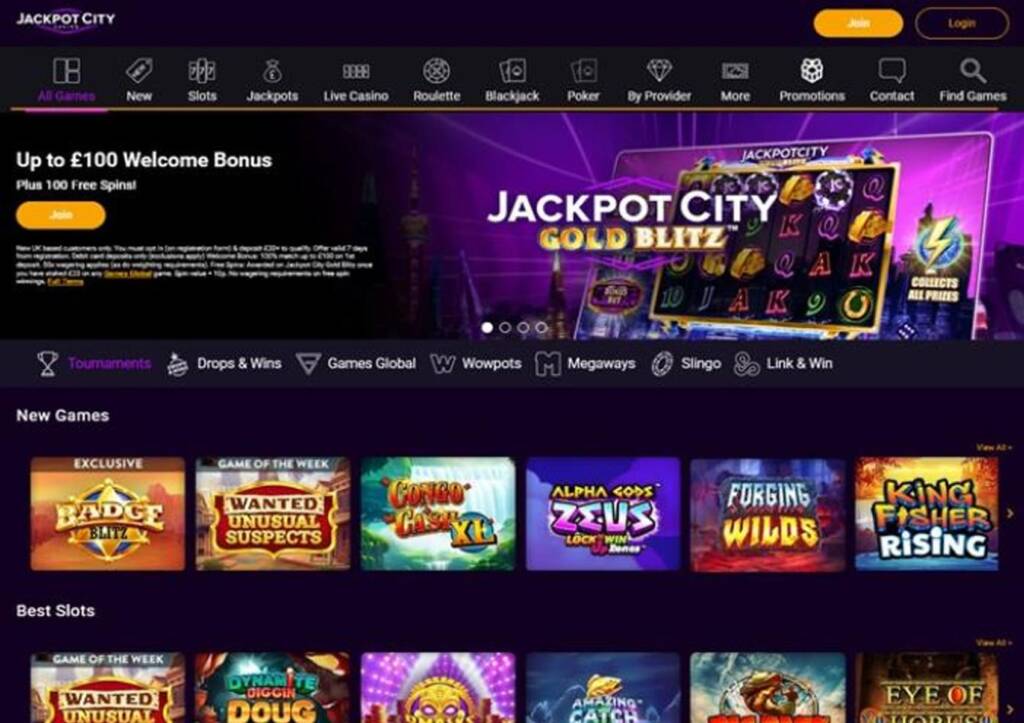Click the Login button in header
This screenshot has width=1024, height=723.
pos(961,23)
